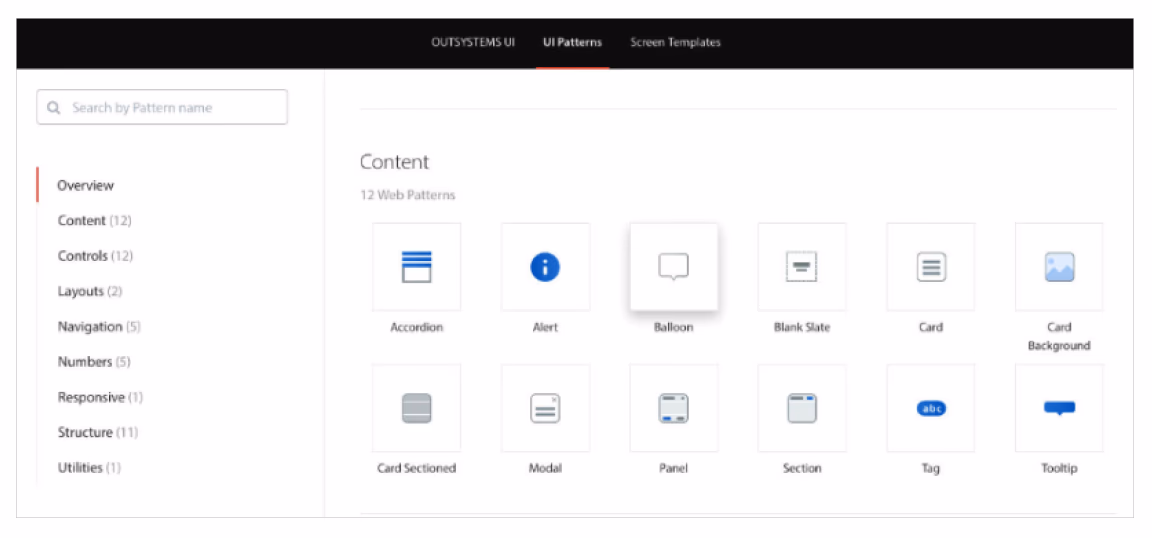Click the 'Accordion' label text
1152x538 pixels.
click(417, 327)
